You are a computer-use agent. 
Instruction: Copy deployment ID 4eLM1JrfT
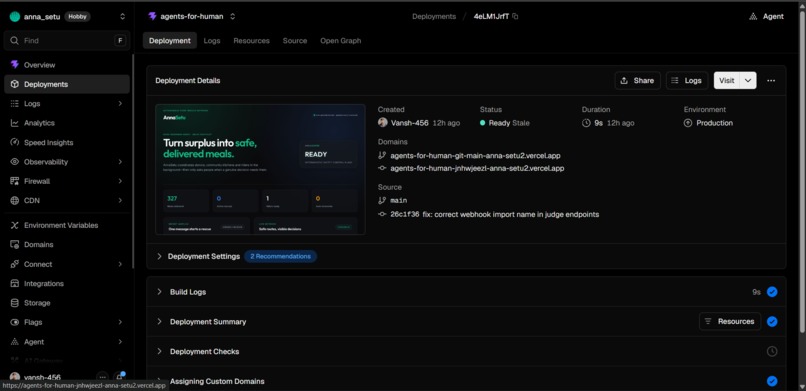(516, 16)
